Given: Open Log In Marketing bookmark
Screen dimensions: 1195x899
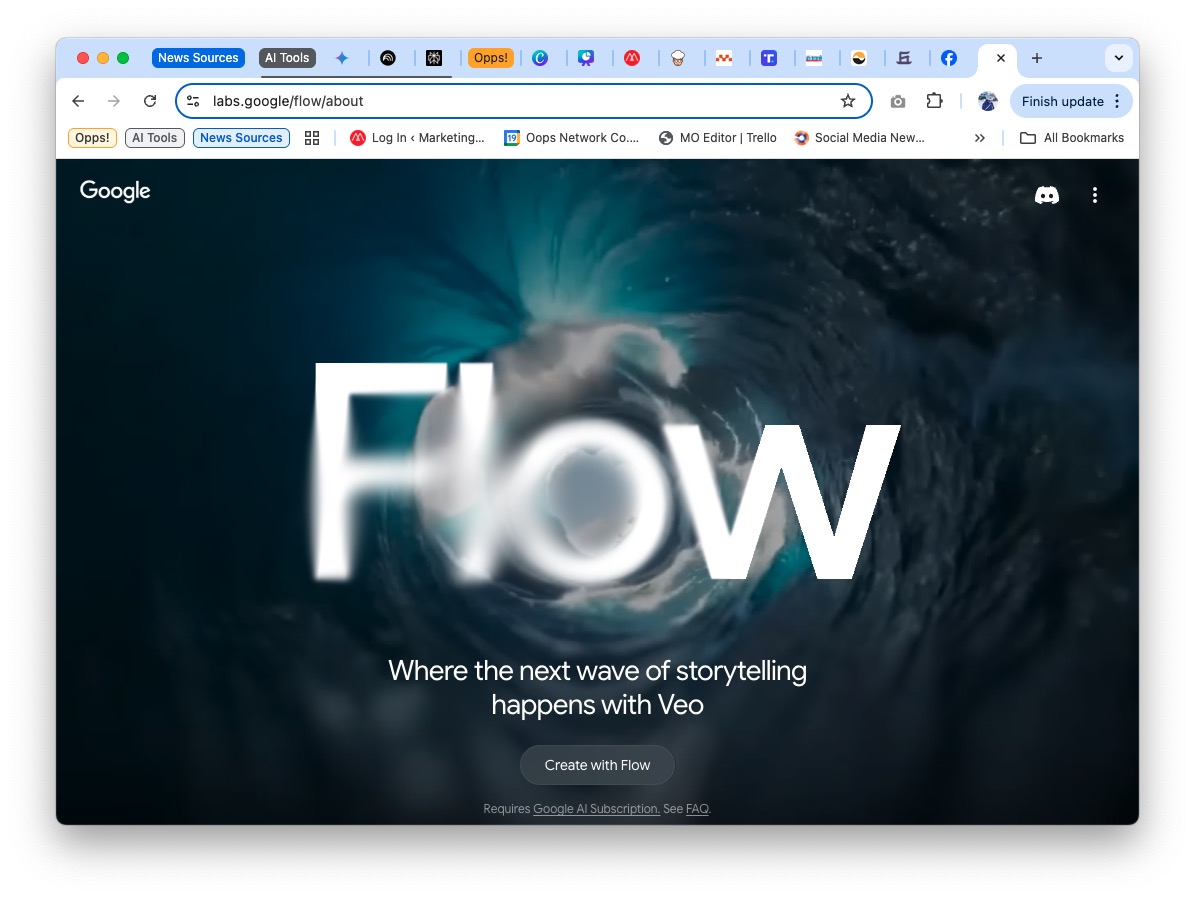Looking at the screenshot, I should 417,138.
